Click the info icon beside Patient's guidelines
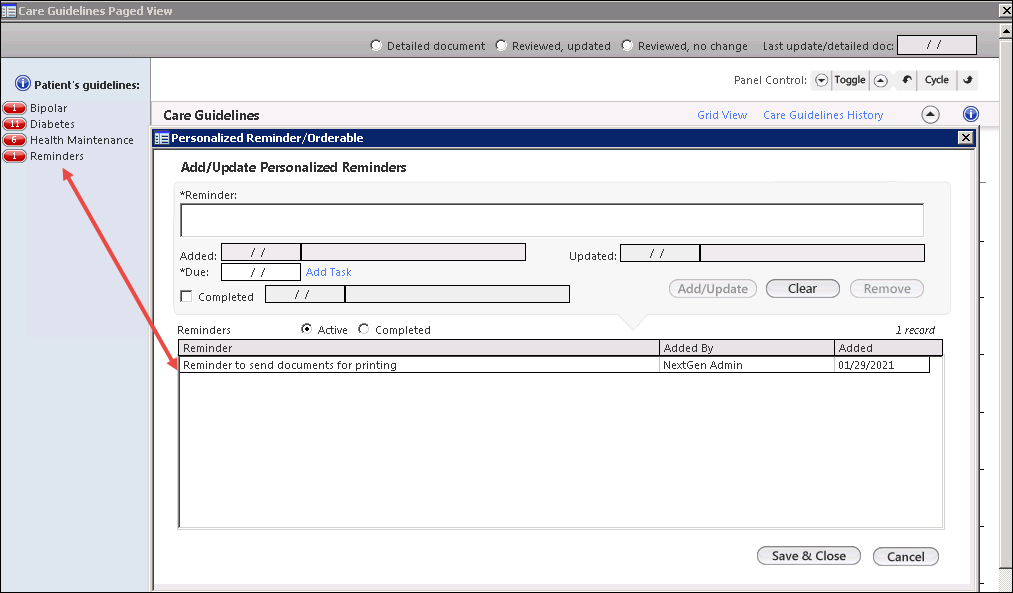 23,83
